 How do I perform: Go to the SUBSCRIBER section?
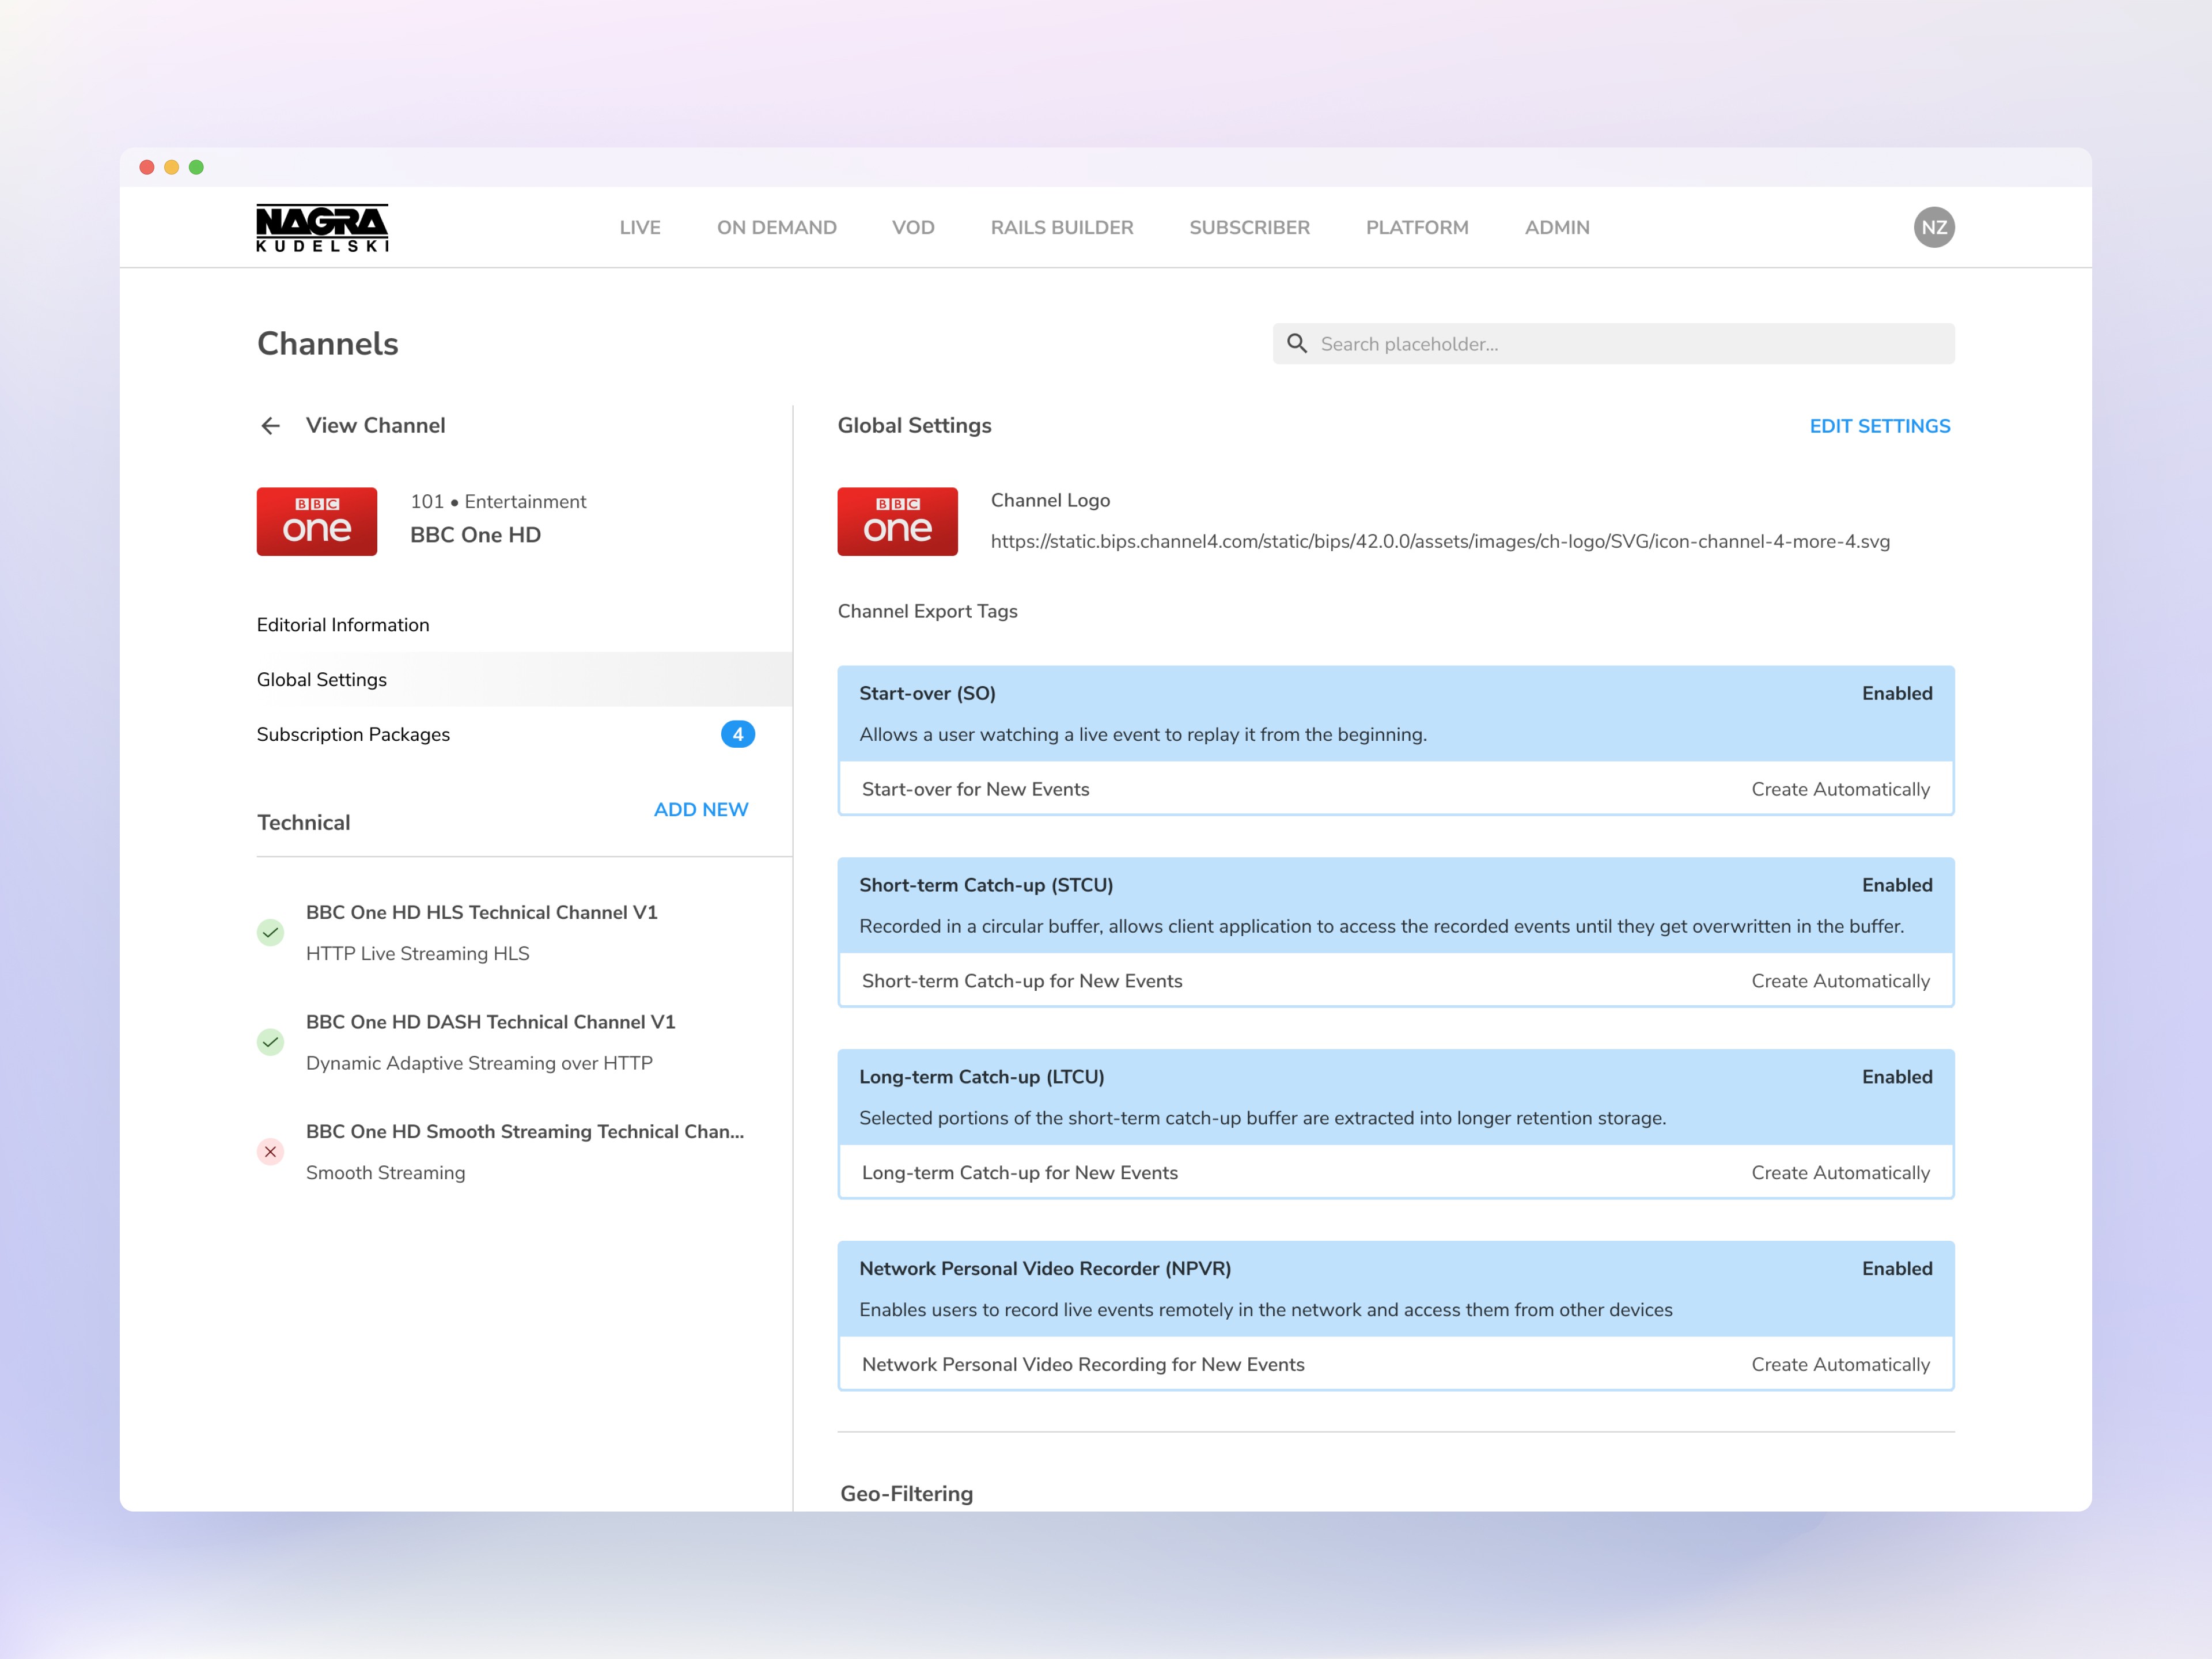(x=1249, y=228)
